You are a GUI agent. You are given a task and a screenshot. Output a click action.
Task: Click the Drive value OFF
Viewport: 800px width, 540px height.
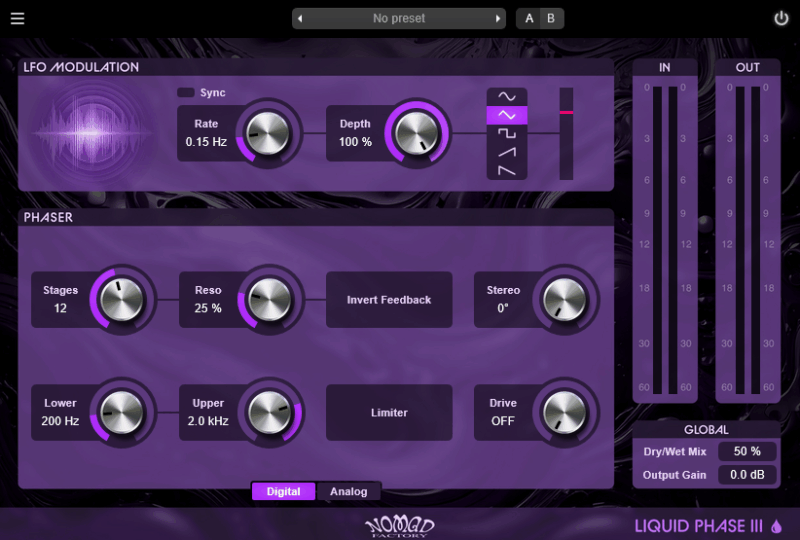pyautogui.click(x=503, y=421)
